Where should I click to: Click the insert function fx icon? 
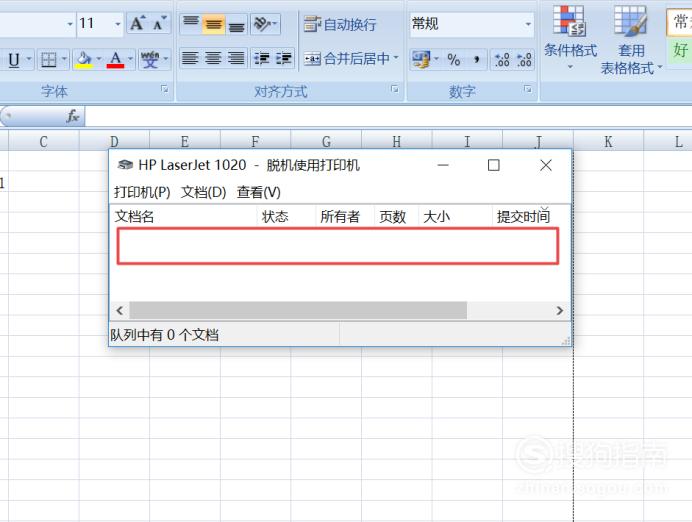pos(73,116)
